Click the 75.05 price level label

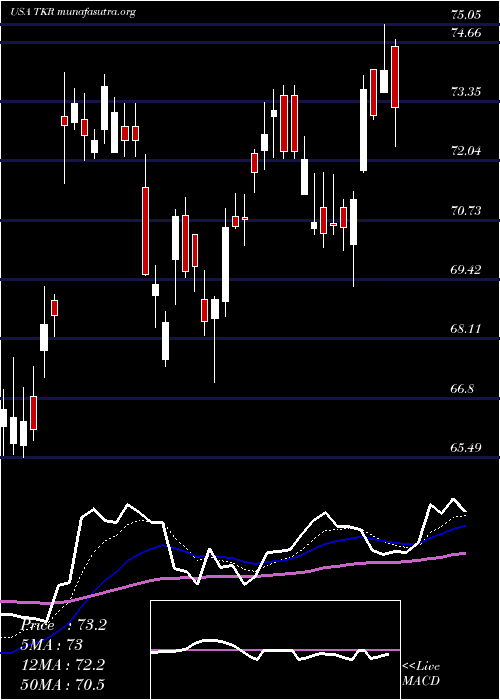(x=466, y=15)
